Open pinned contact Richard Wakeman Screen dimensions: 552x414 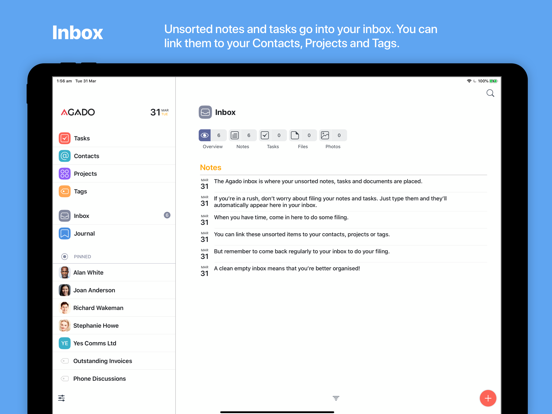114,308
